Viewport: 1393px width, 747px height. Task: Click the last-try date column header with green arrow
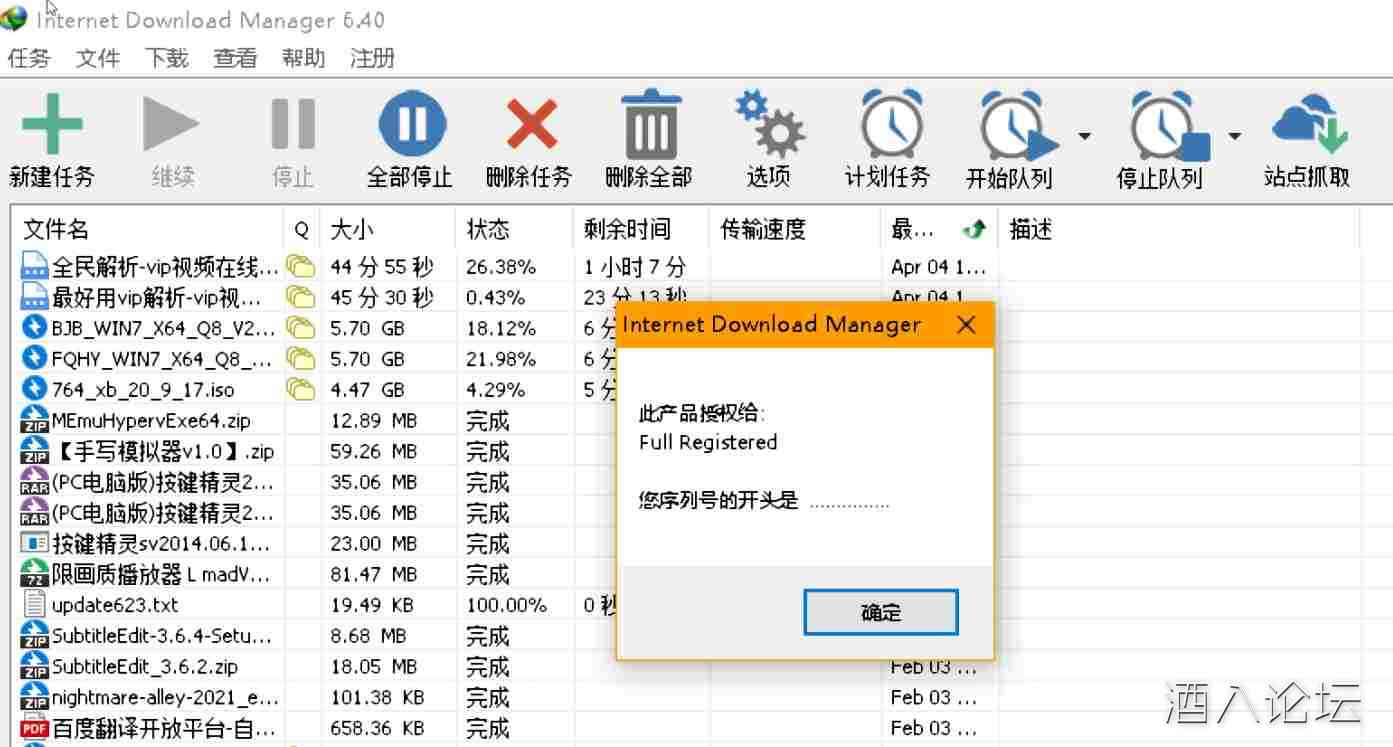point(940,230)
